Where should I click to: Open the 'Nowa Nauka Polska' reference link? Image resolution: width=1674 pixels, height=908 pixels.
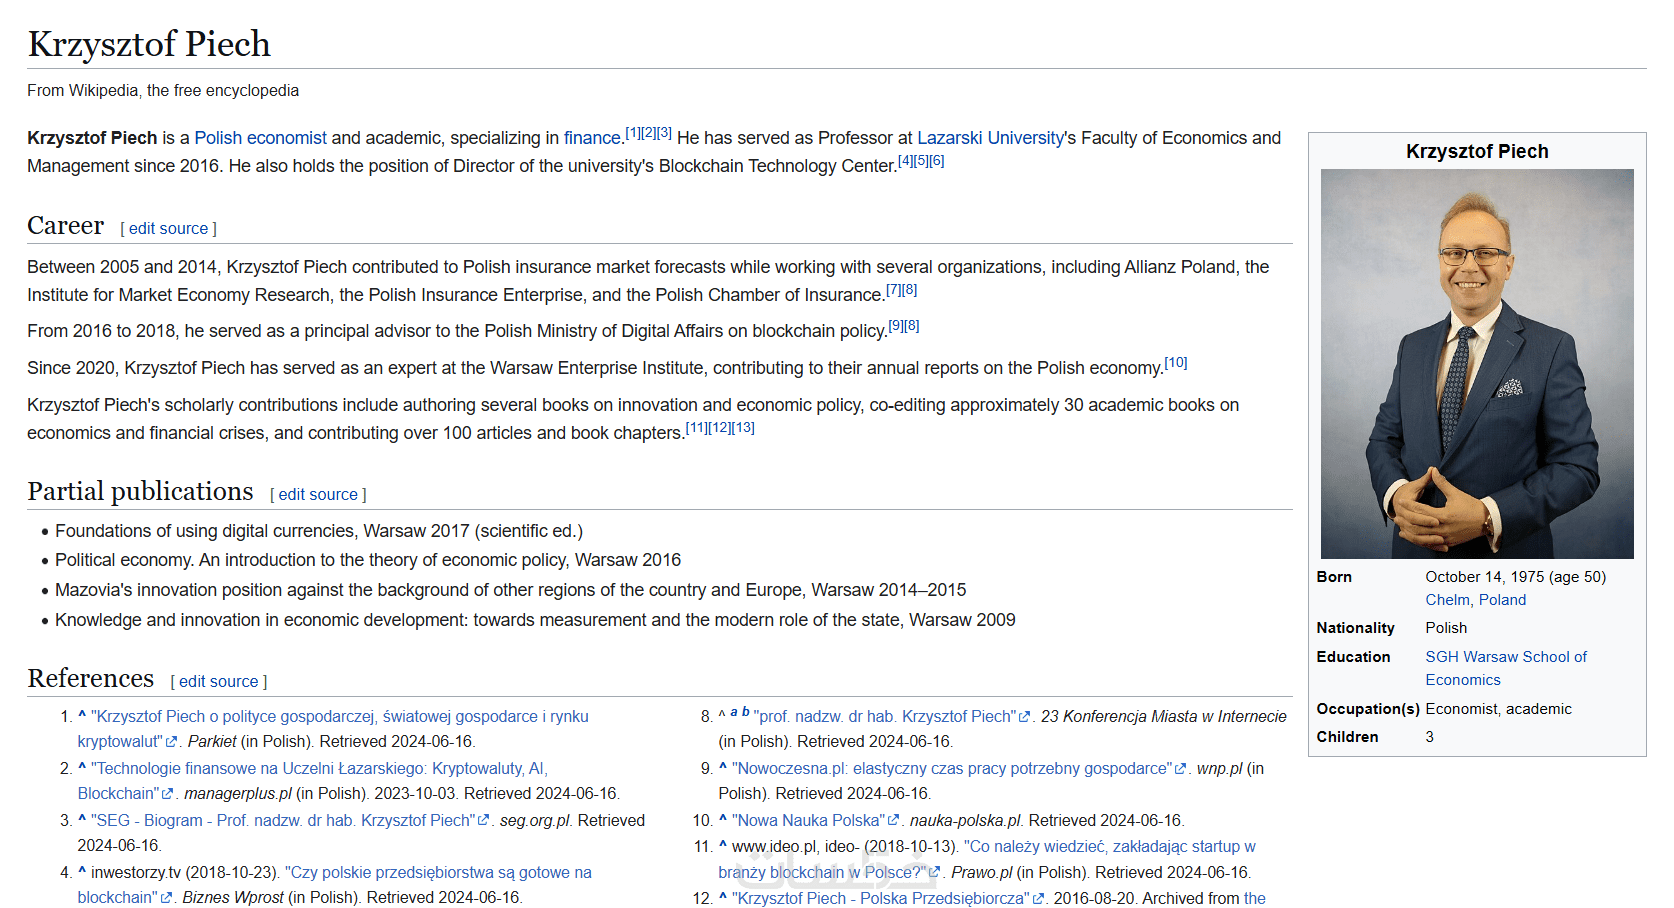click(815, 821)
